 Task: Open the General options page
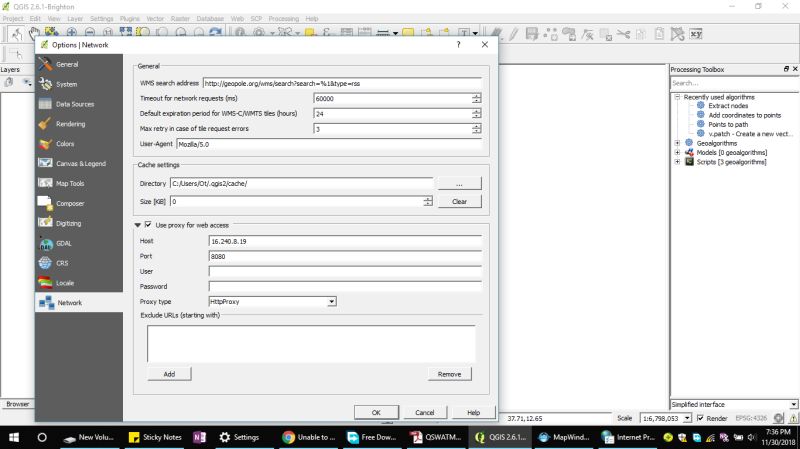(x=79, y=64)
